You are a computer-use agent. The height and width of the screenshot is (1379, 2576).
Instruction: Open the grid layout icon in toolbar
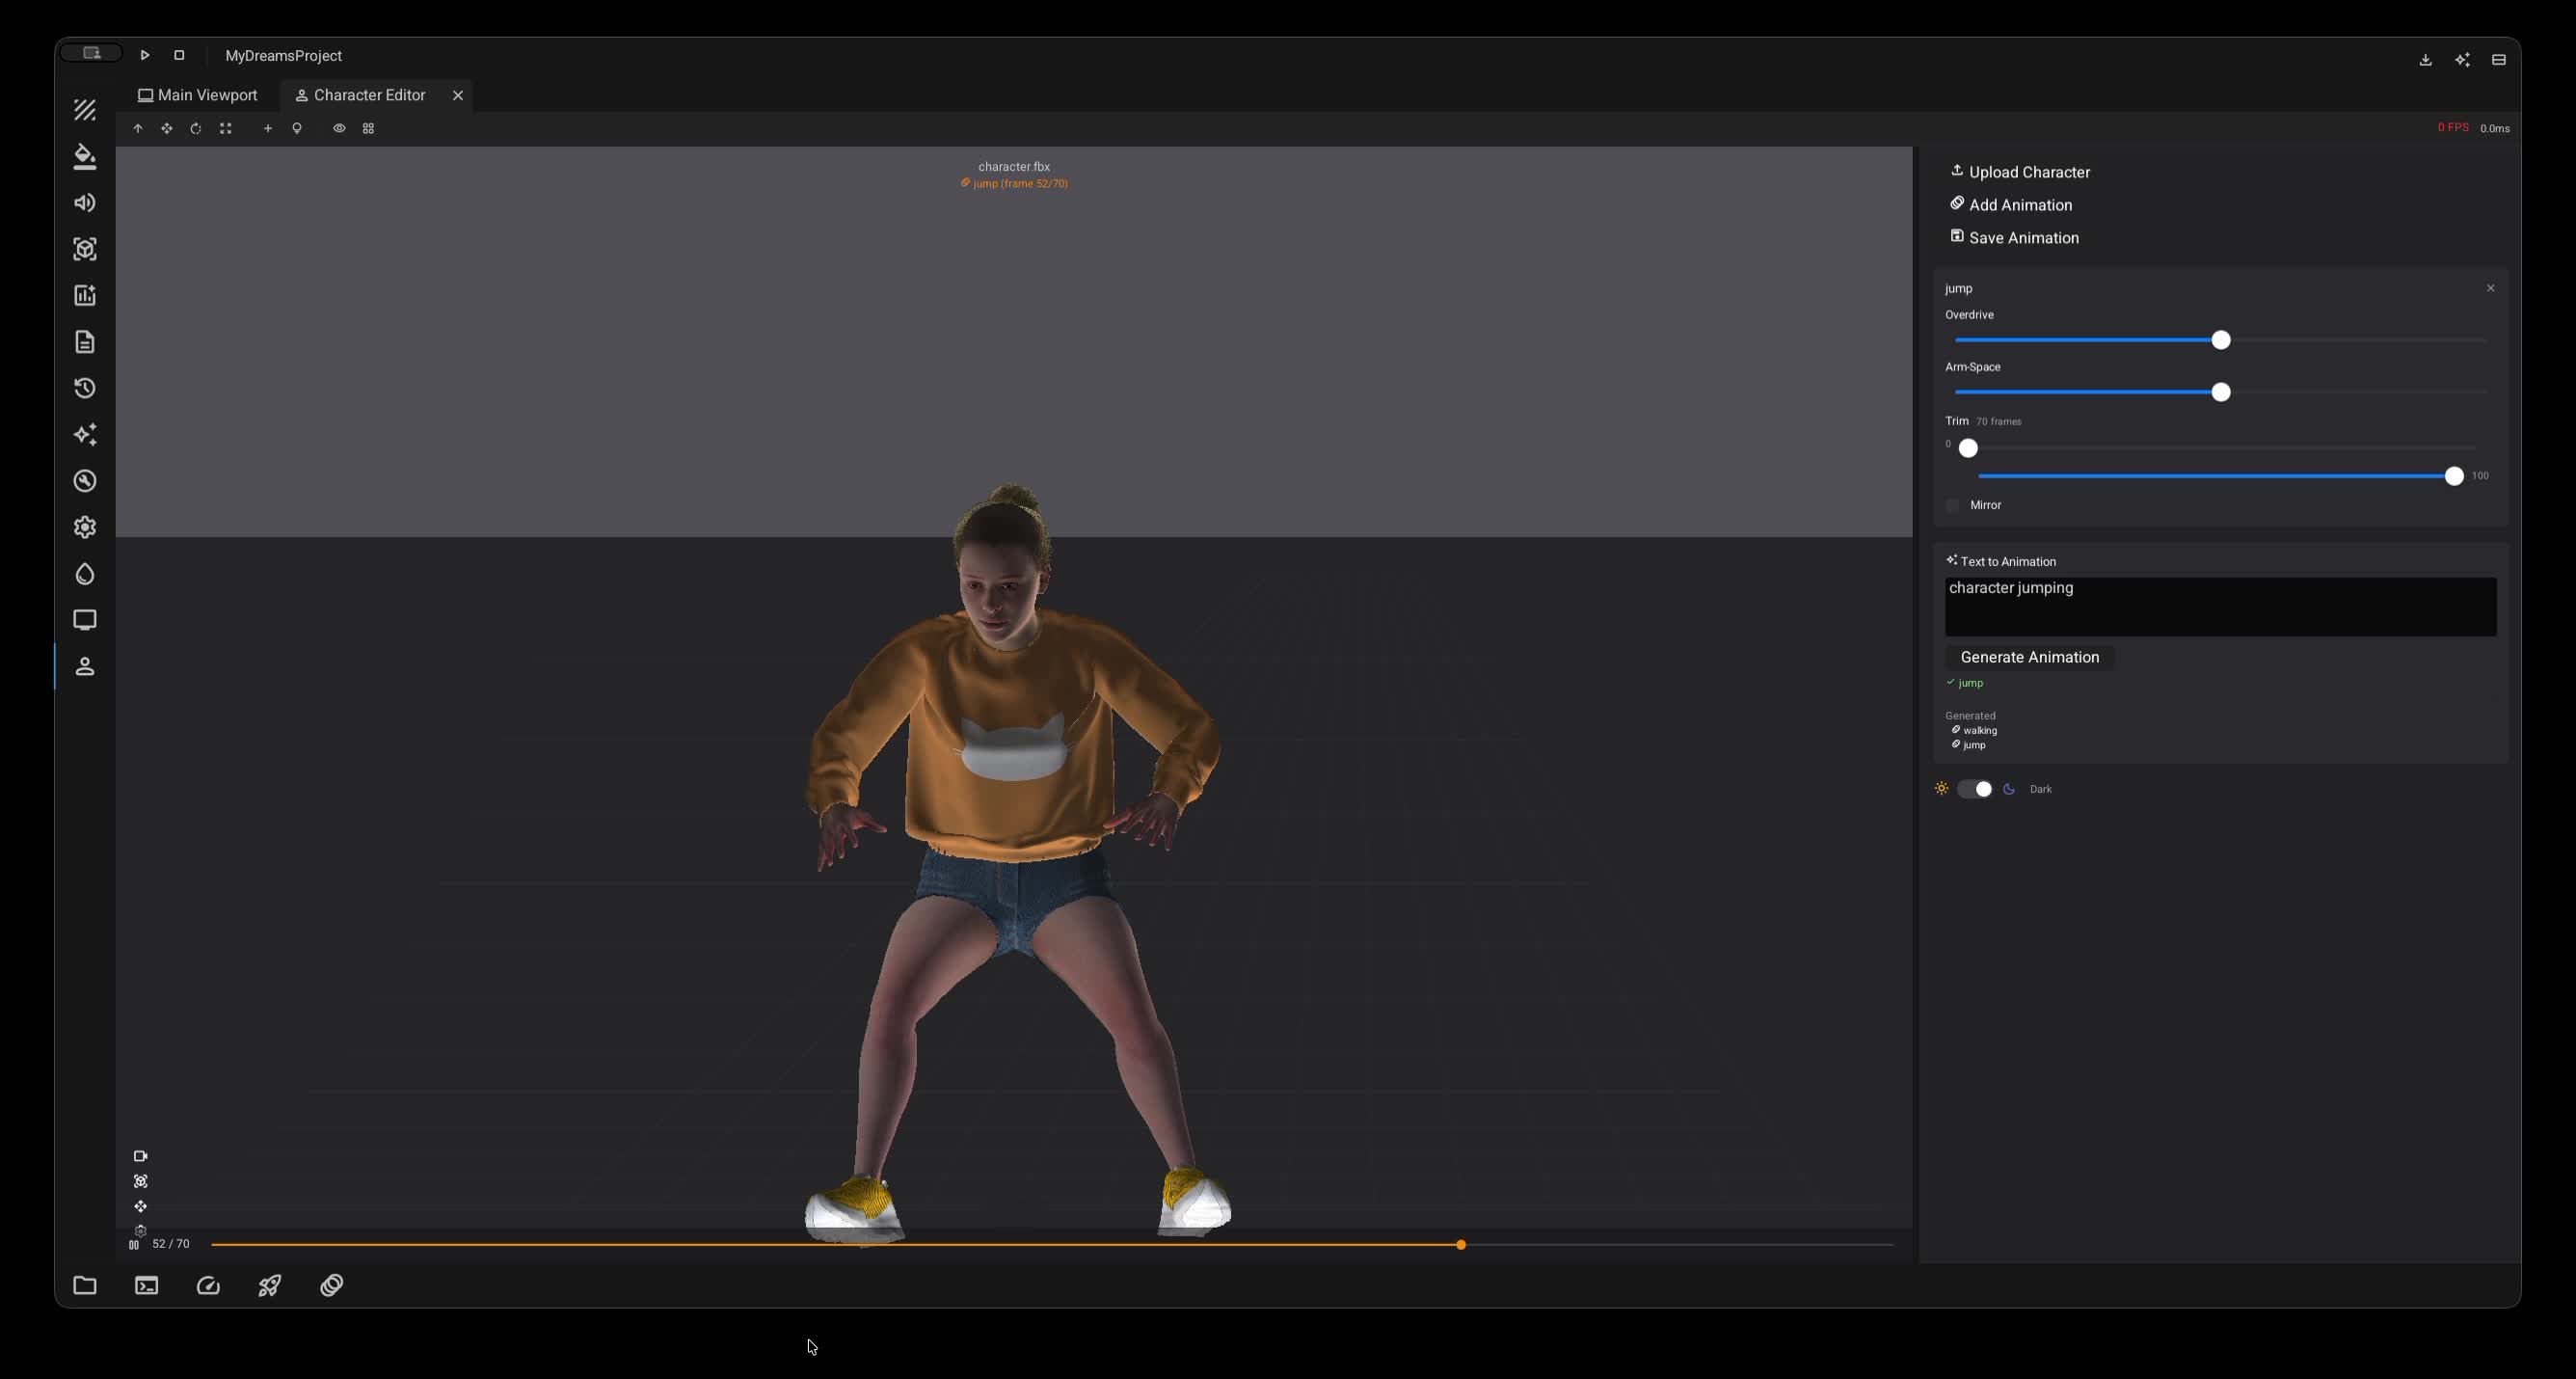coord(369,128)
